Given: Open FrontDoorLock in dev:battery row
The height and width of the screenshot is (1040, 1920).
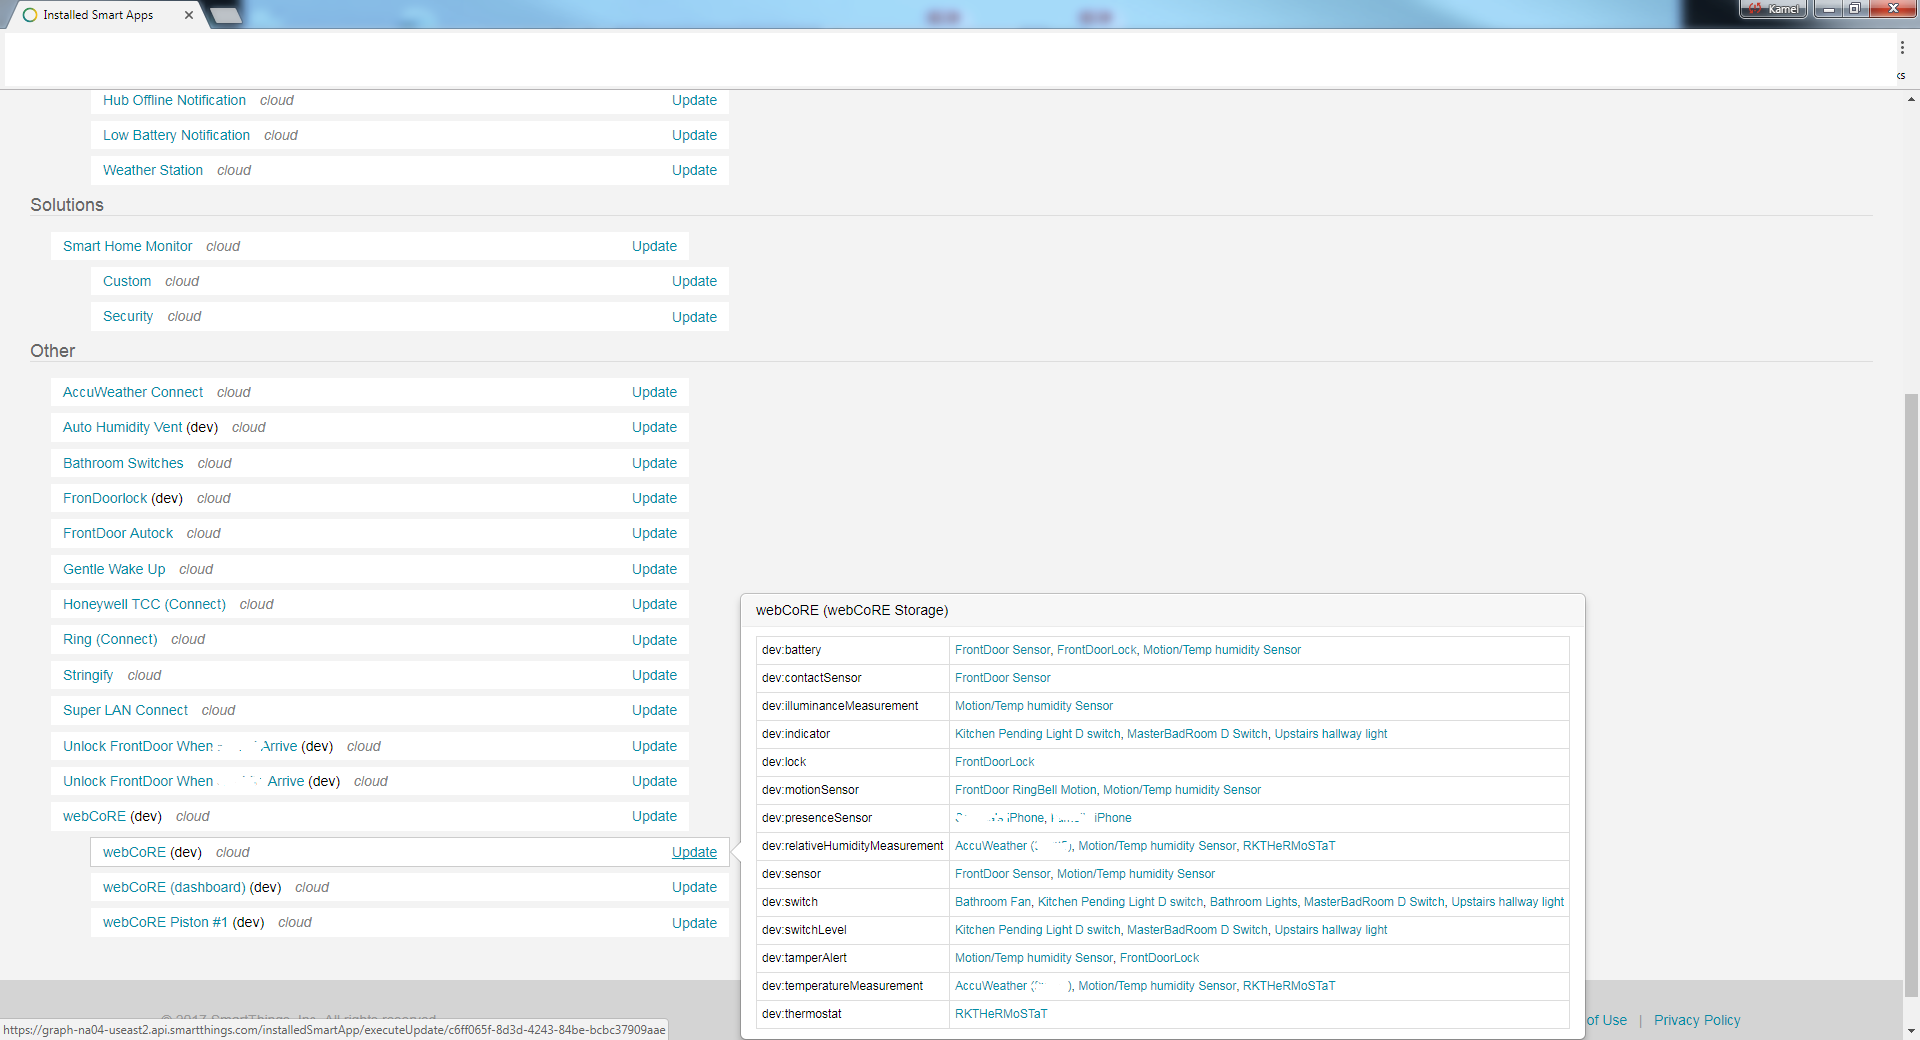Looking at the screenshot, I should (x=1096, y=650).
